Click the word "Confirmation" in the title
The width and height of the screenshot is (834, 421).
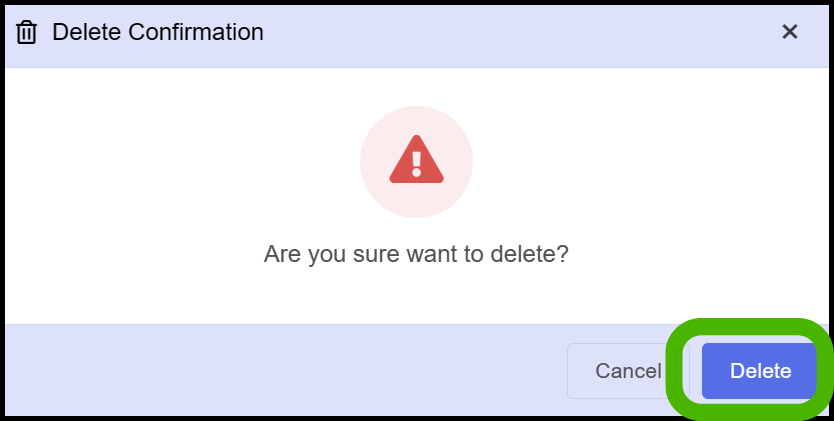[196, 32]
